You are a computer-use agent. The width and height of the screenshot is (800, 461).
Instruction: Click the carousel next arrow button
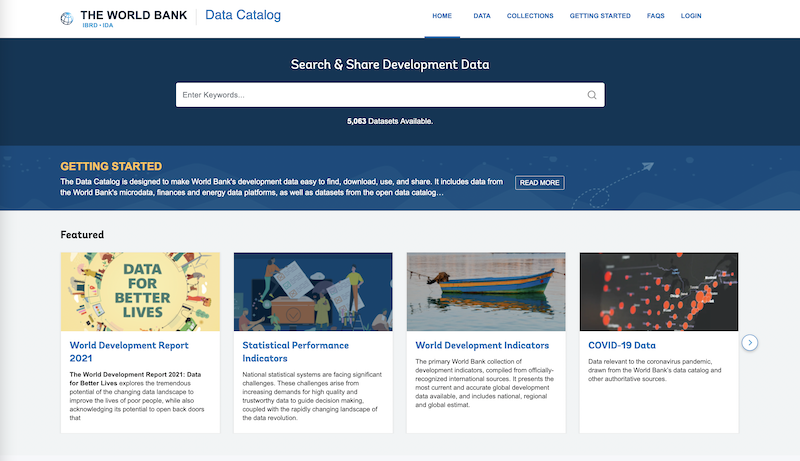pos(750,343)
